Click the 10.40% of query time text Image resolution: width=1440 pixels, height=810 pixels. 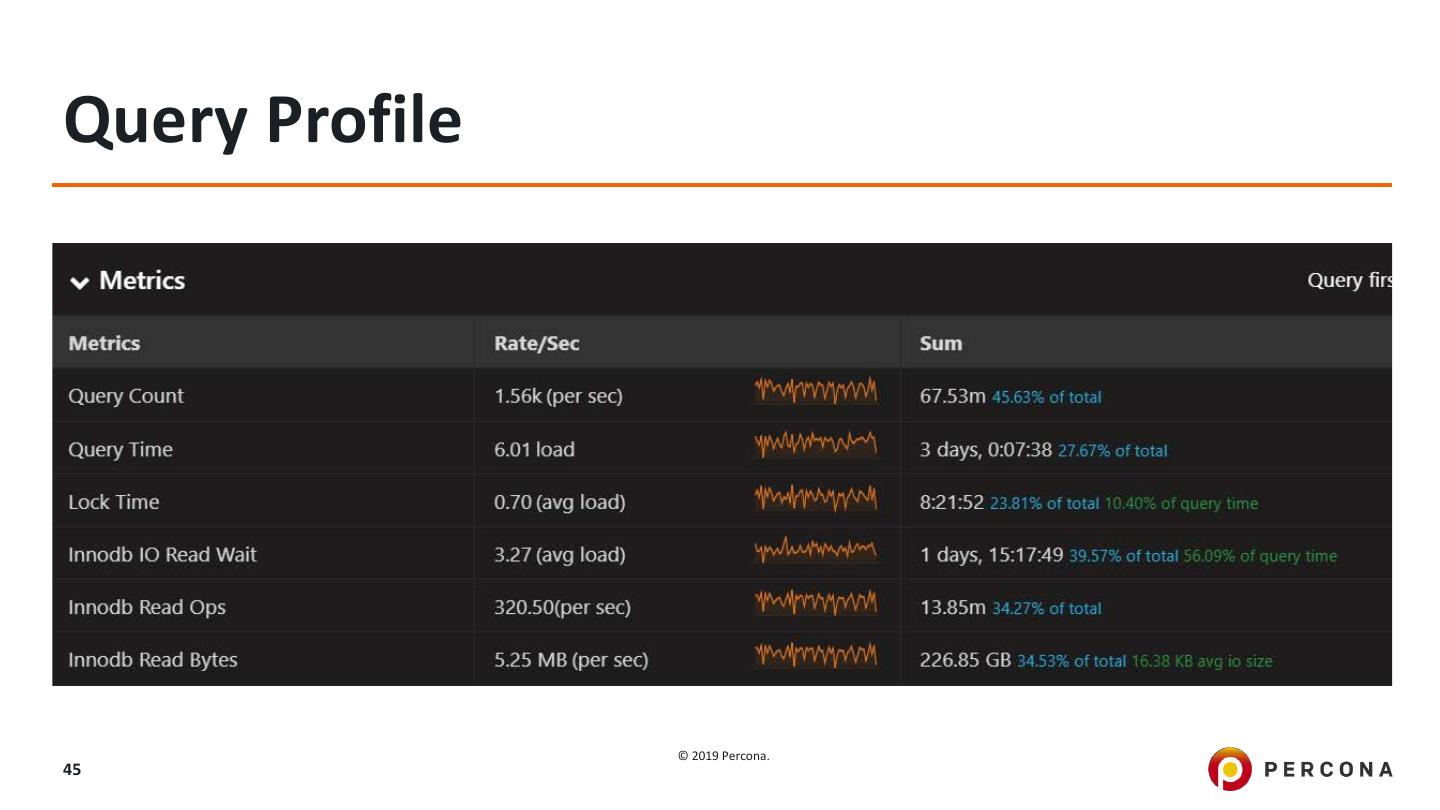coord(1181,503)
